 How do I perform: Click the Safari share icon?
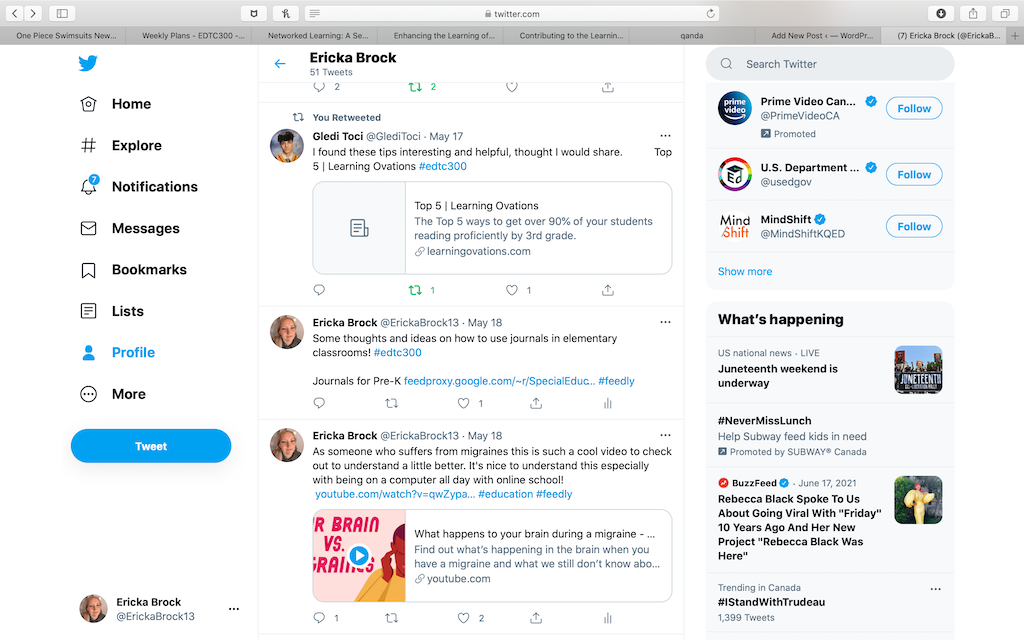click(x=973, y=13)
